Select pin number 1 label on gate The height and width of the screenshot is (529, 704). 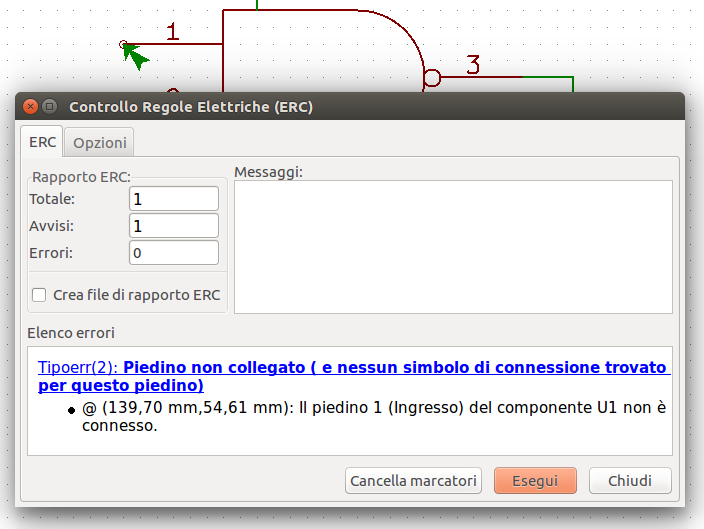[x=172, y=31]
